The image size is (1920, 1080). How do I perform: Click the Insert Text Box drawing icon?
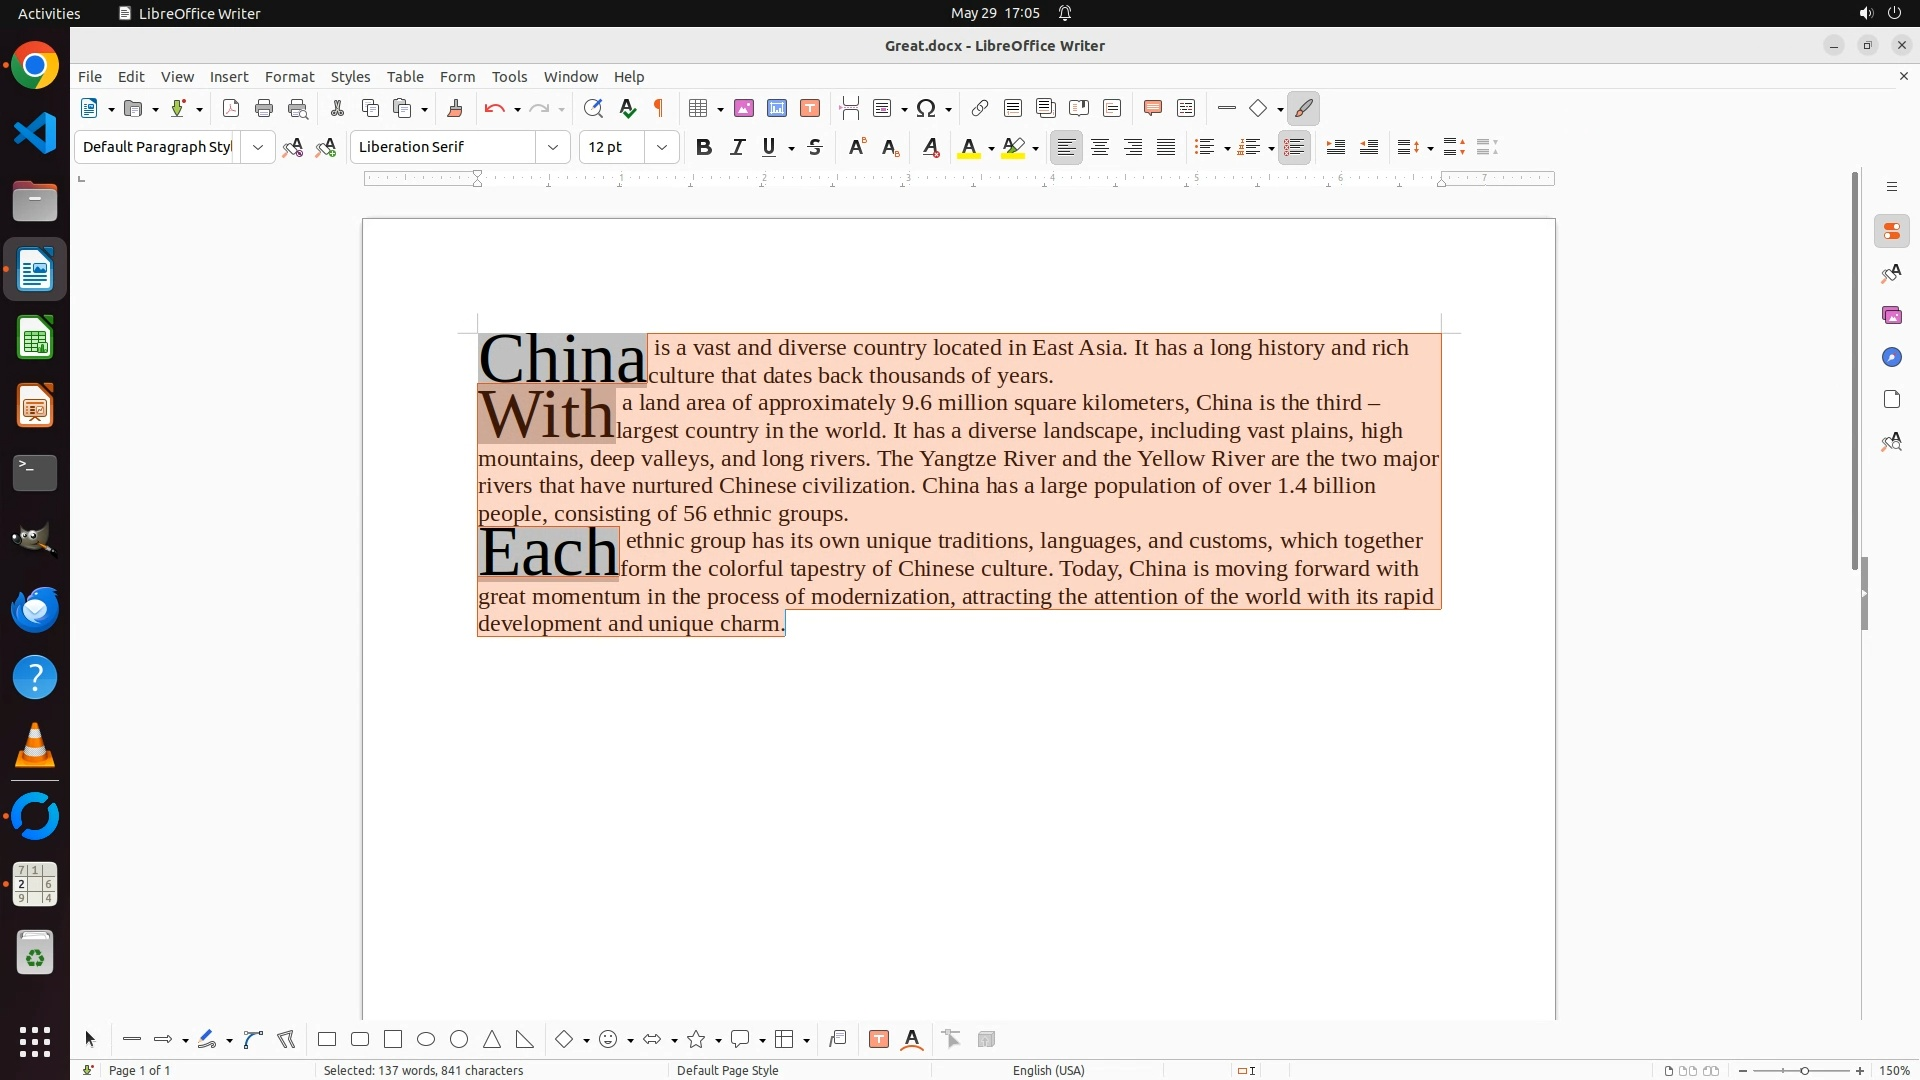(879, 1039)
